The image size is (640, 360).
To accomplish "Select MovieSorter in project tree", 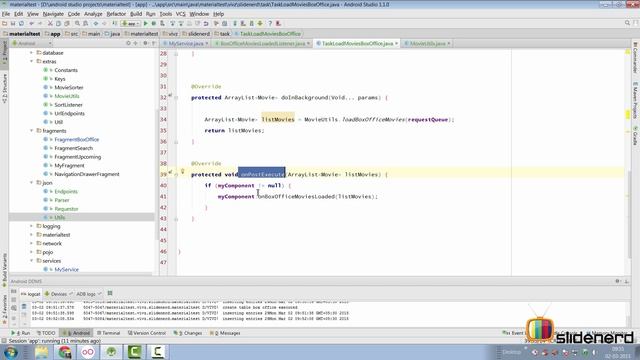I will pyautogui.click(x=69, y=87).
